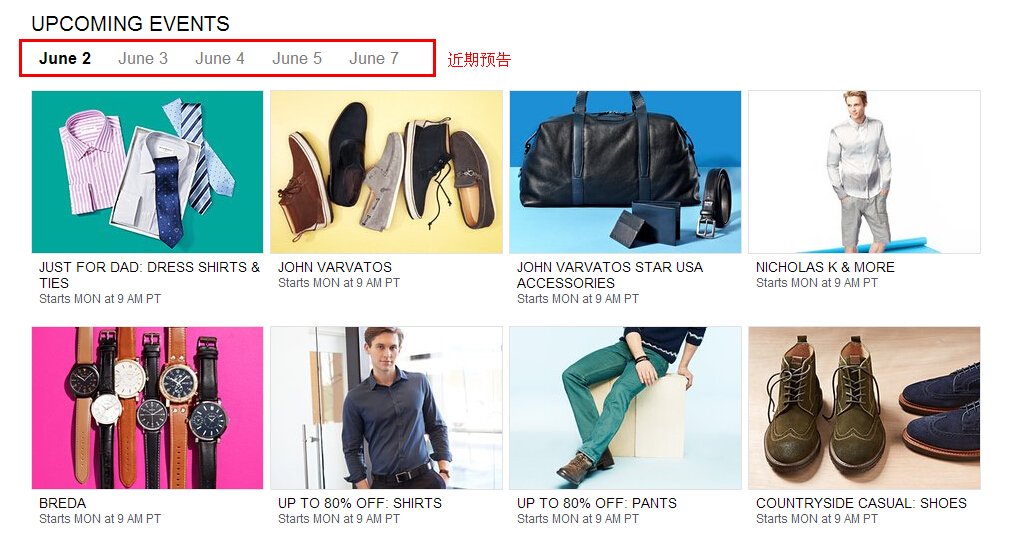Click start time under 80% Off: Pants
This screenshot has height=533, width=1009.
tap(578, 519)
